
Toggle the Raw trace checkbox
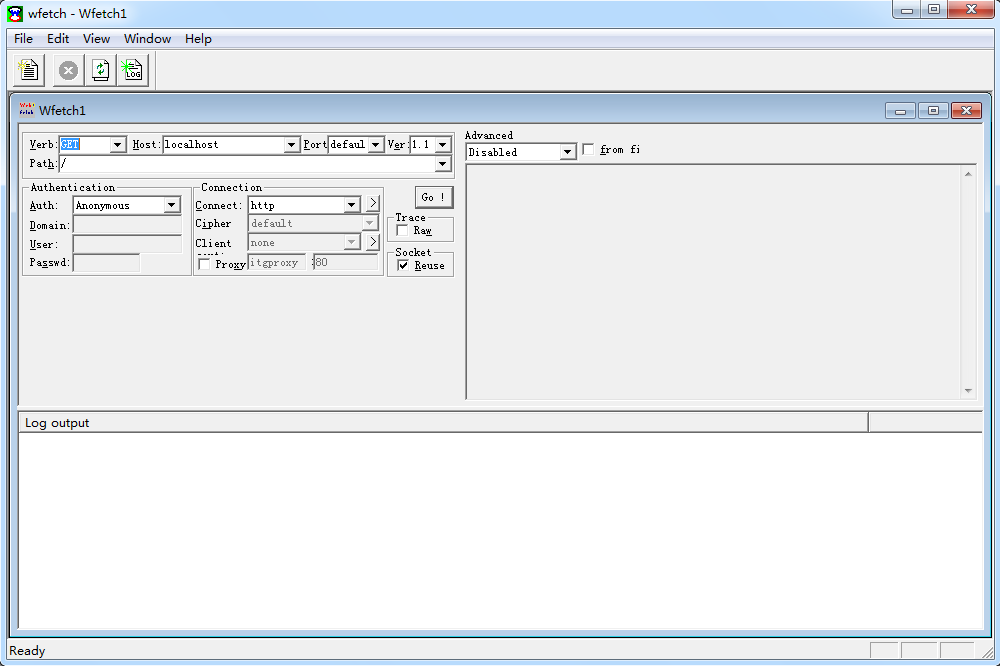coord(402,230)
